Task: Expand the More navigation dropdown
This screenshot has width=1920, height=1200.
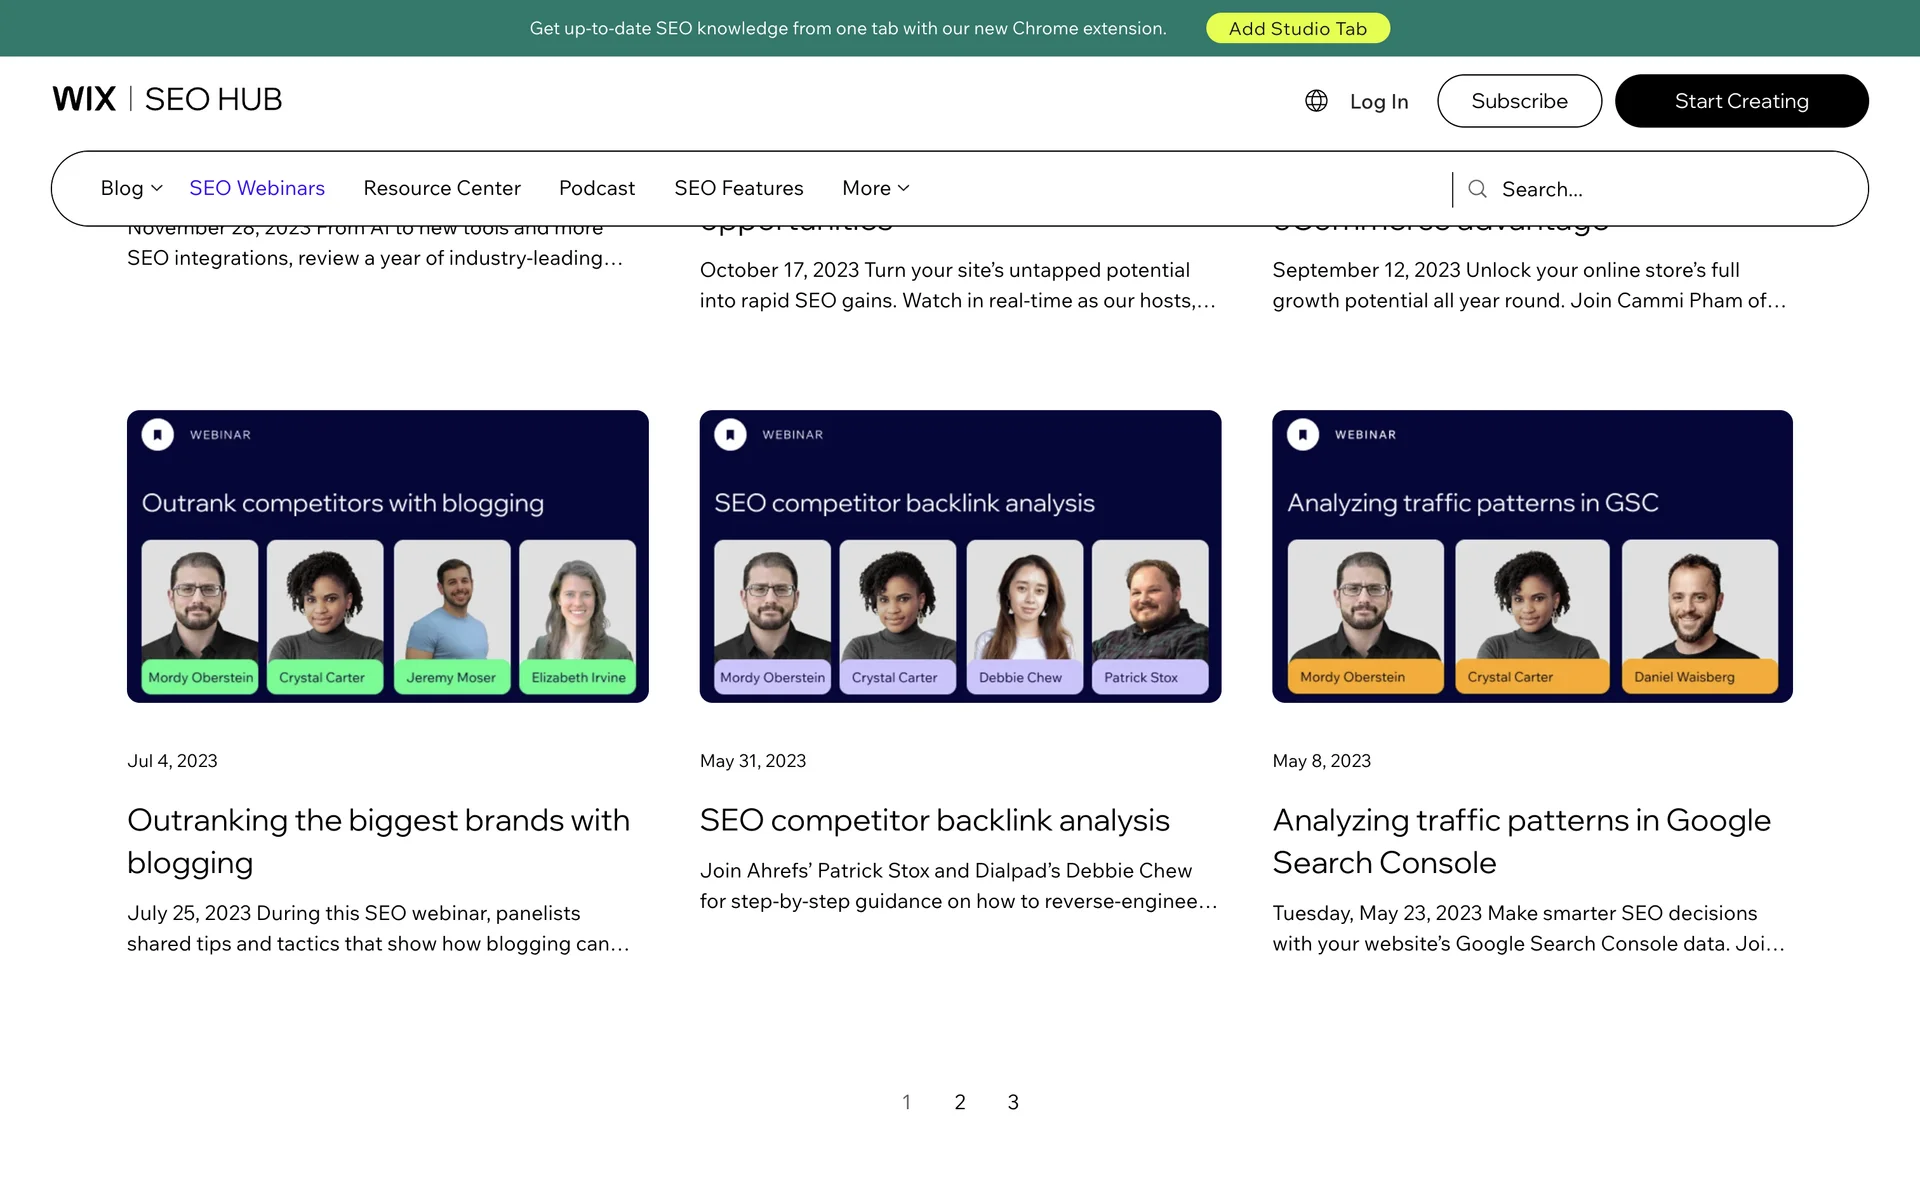Action: click(875, 188)
